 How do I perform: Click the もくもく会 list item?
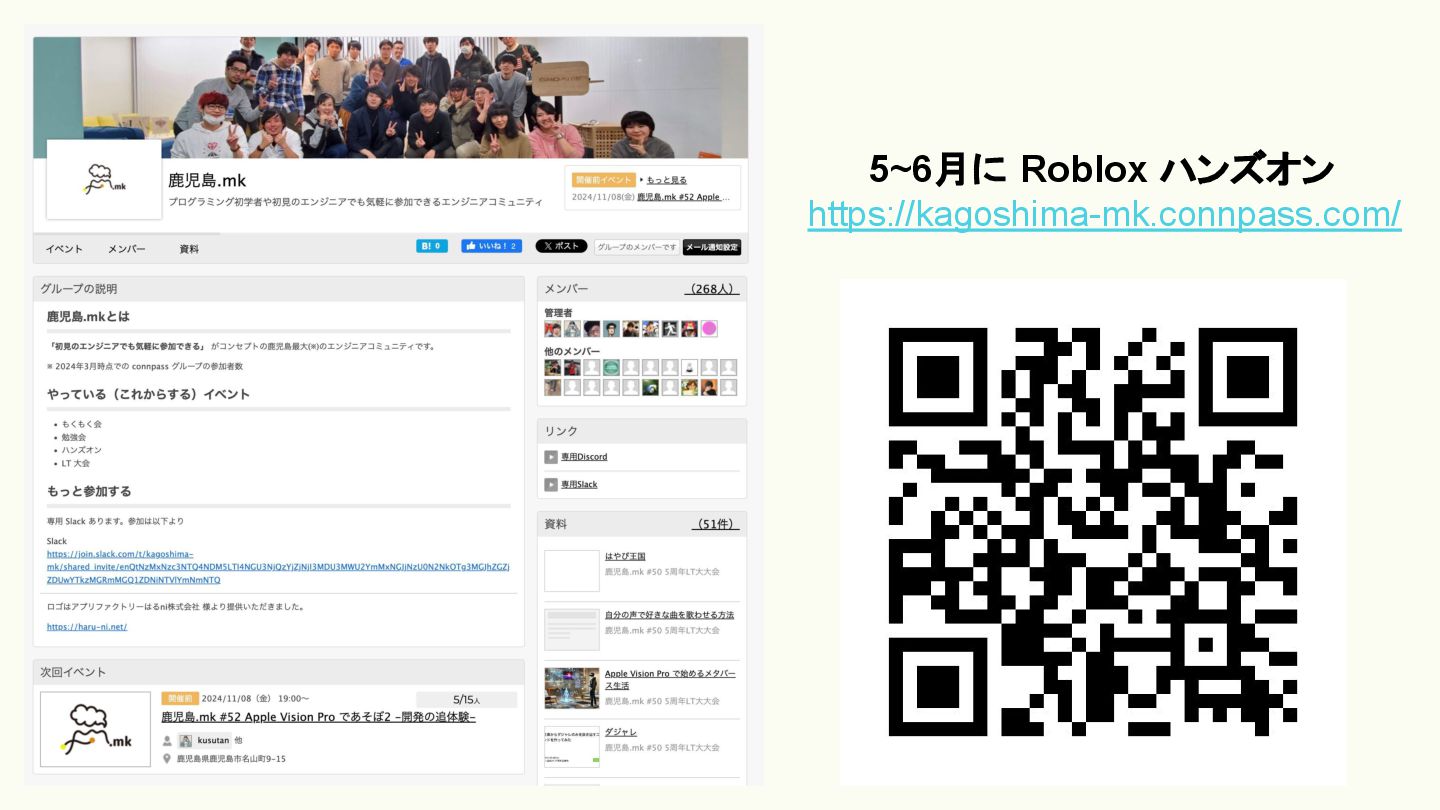click(81, 424)
